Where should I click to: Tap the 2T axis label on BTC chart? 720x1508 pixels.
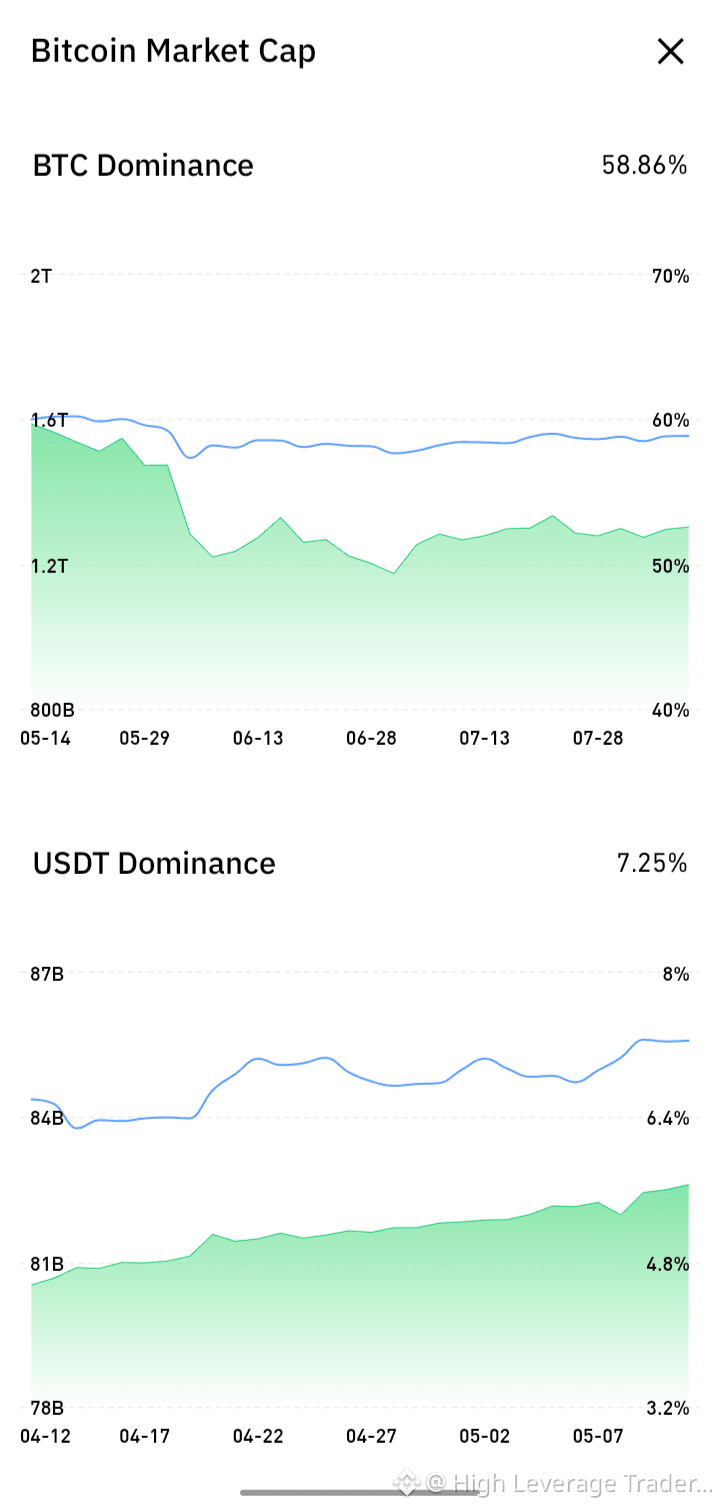point(41,276)
